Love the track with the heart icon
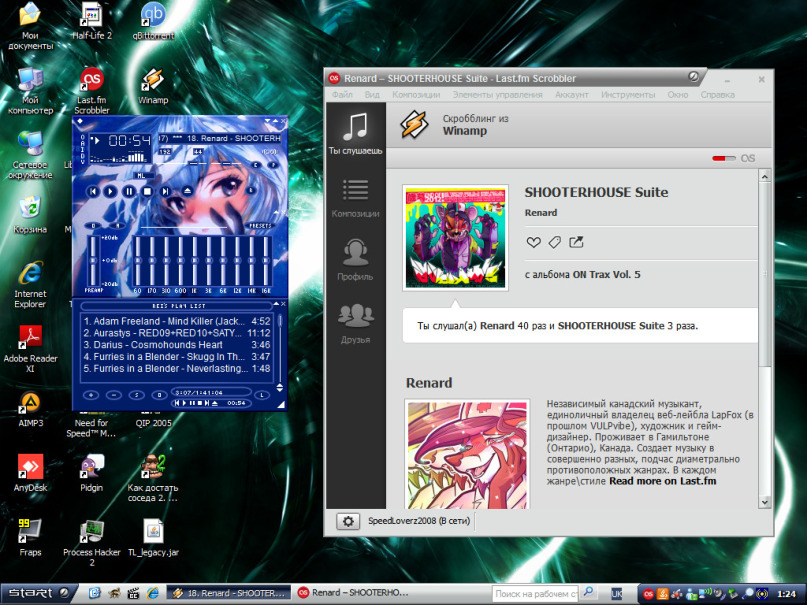 pyautogui.click(x=533, y=242)
